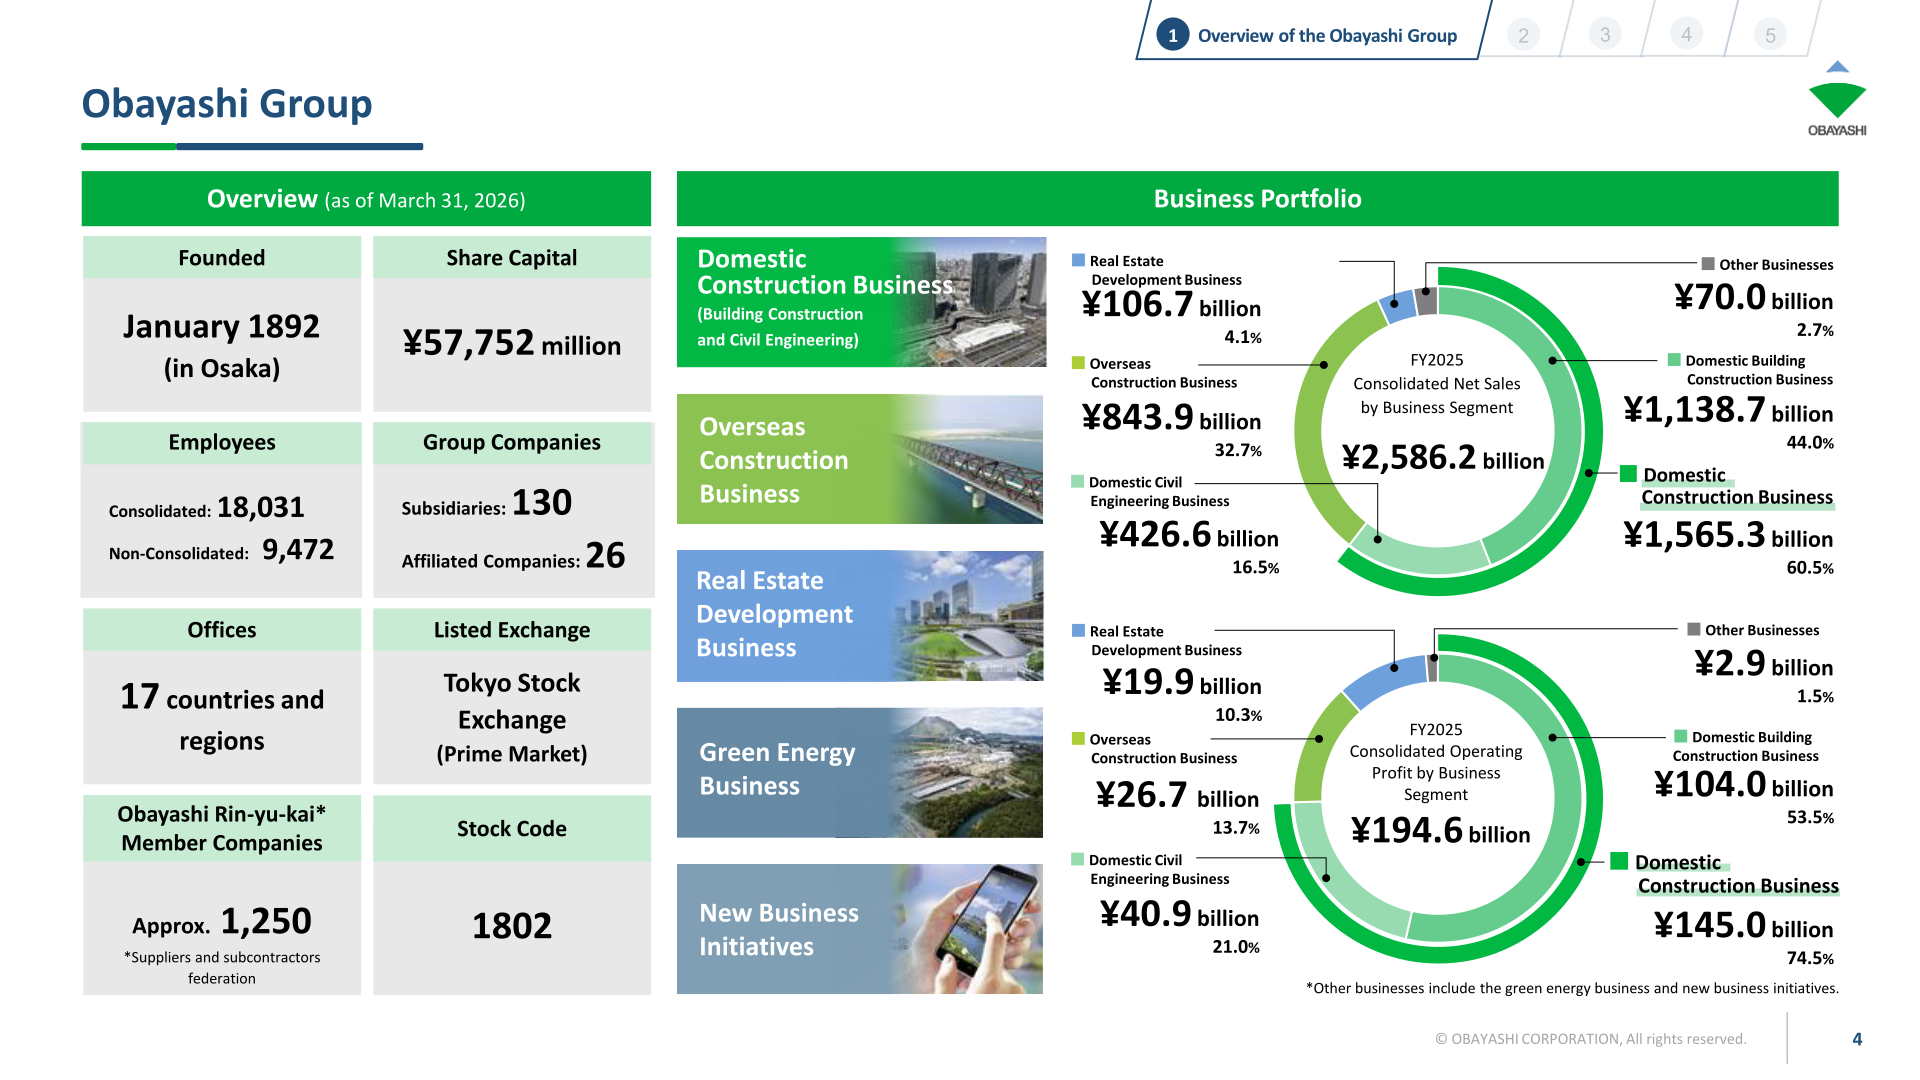
Task: Click the stock code 1802
Action: [x=512, y=926]
